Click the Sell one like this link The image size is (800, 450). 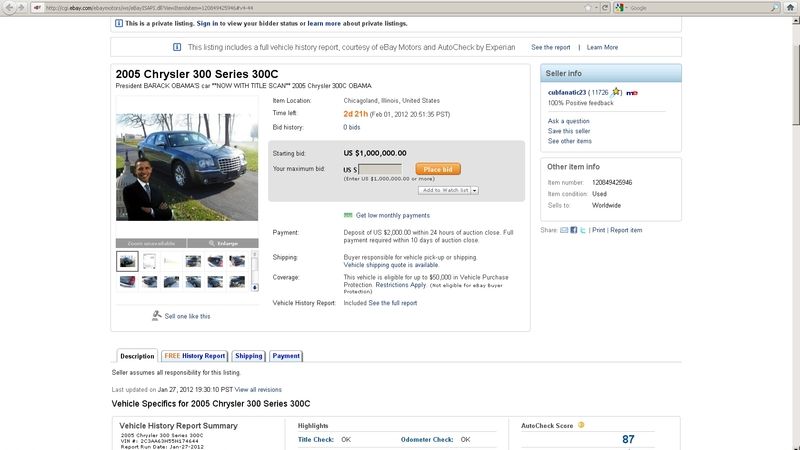pos(187,316)
